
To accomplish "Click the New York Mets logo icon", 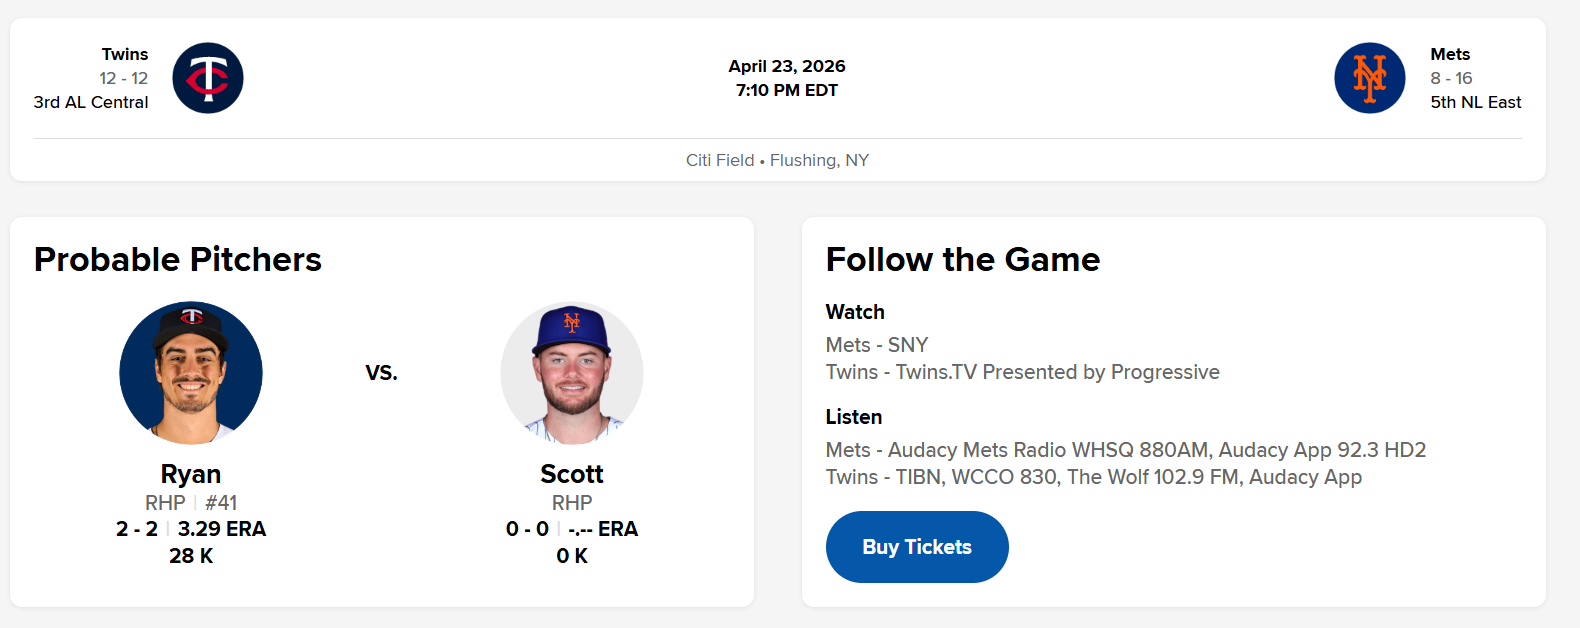I will tap(1369, 78).
